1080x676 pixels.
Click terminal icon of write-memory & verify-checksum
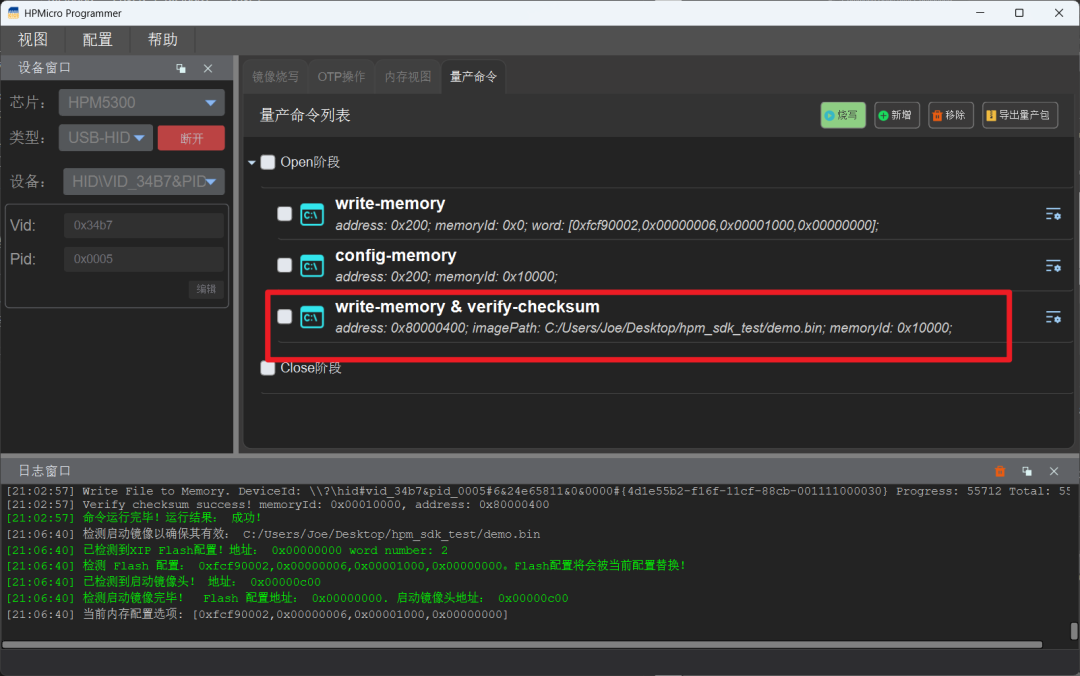(x=312, y=317)
